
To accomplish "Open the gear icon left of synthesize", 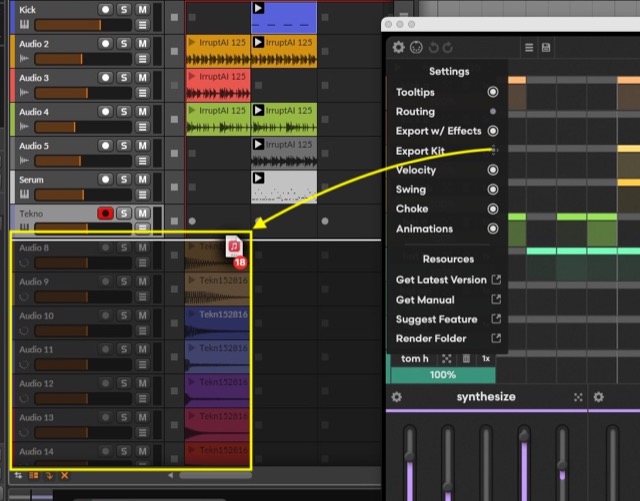I will [396, 397].
